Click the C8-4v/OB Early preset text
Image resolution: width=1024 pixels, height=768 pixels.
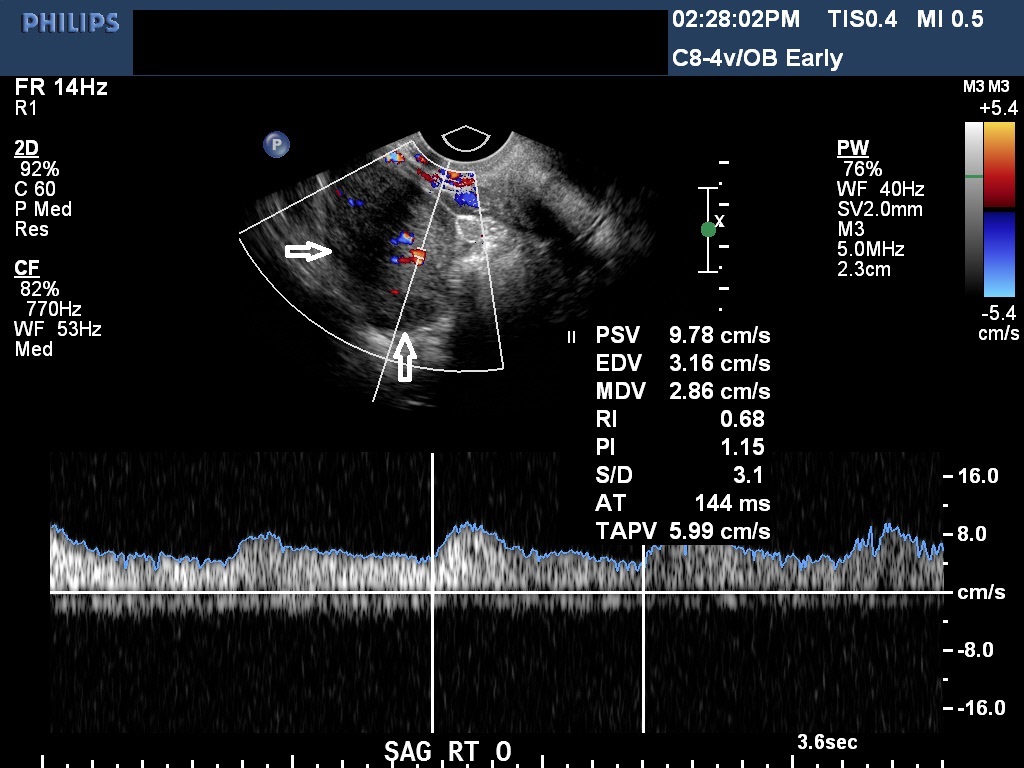757,58
